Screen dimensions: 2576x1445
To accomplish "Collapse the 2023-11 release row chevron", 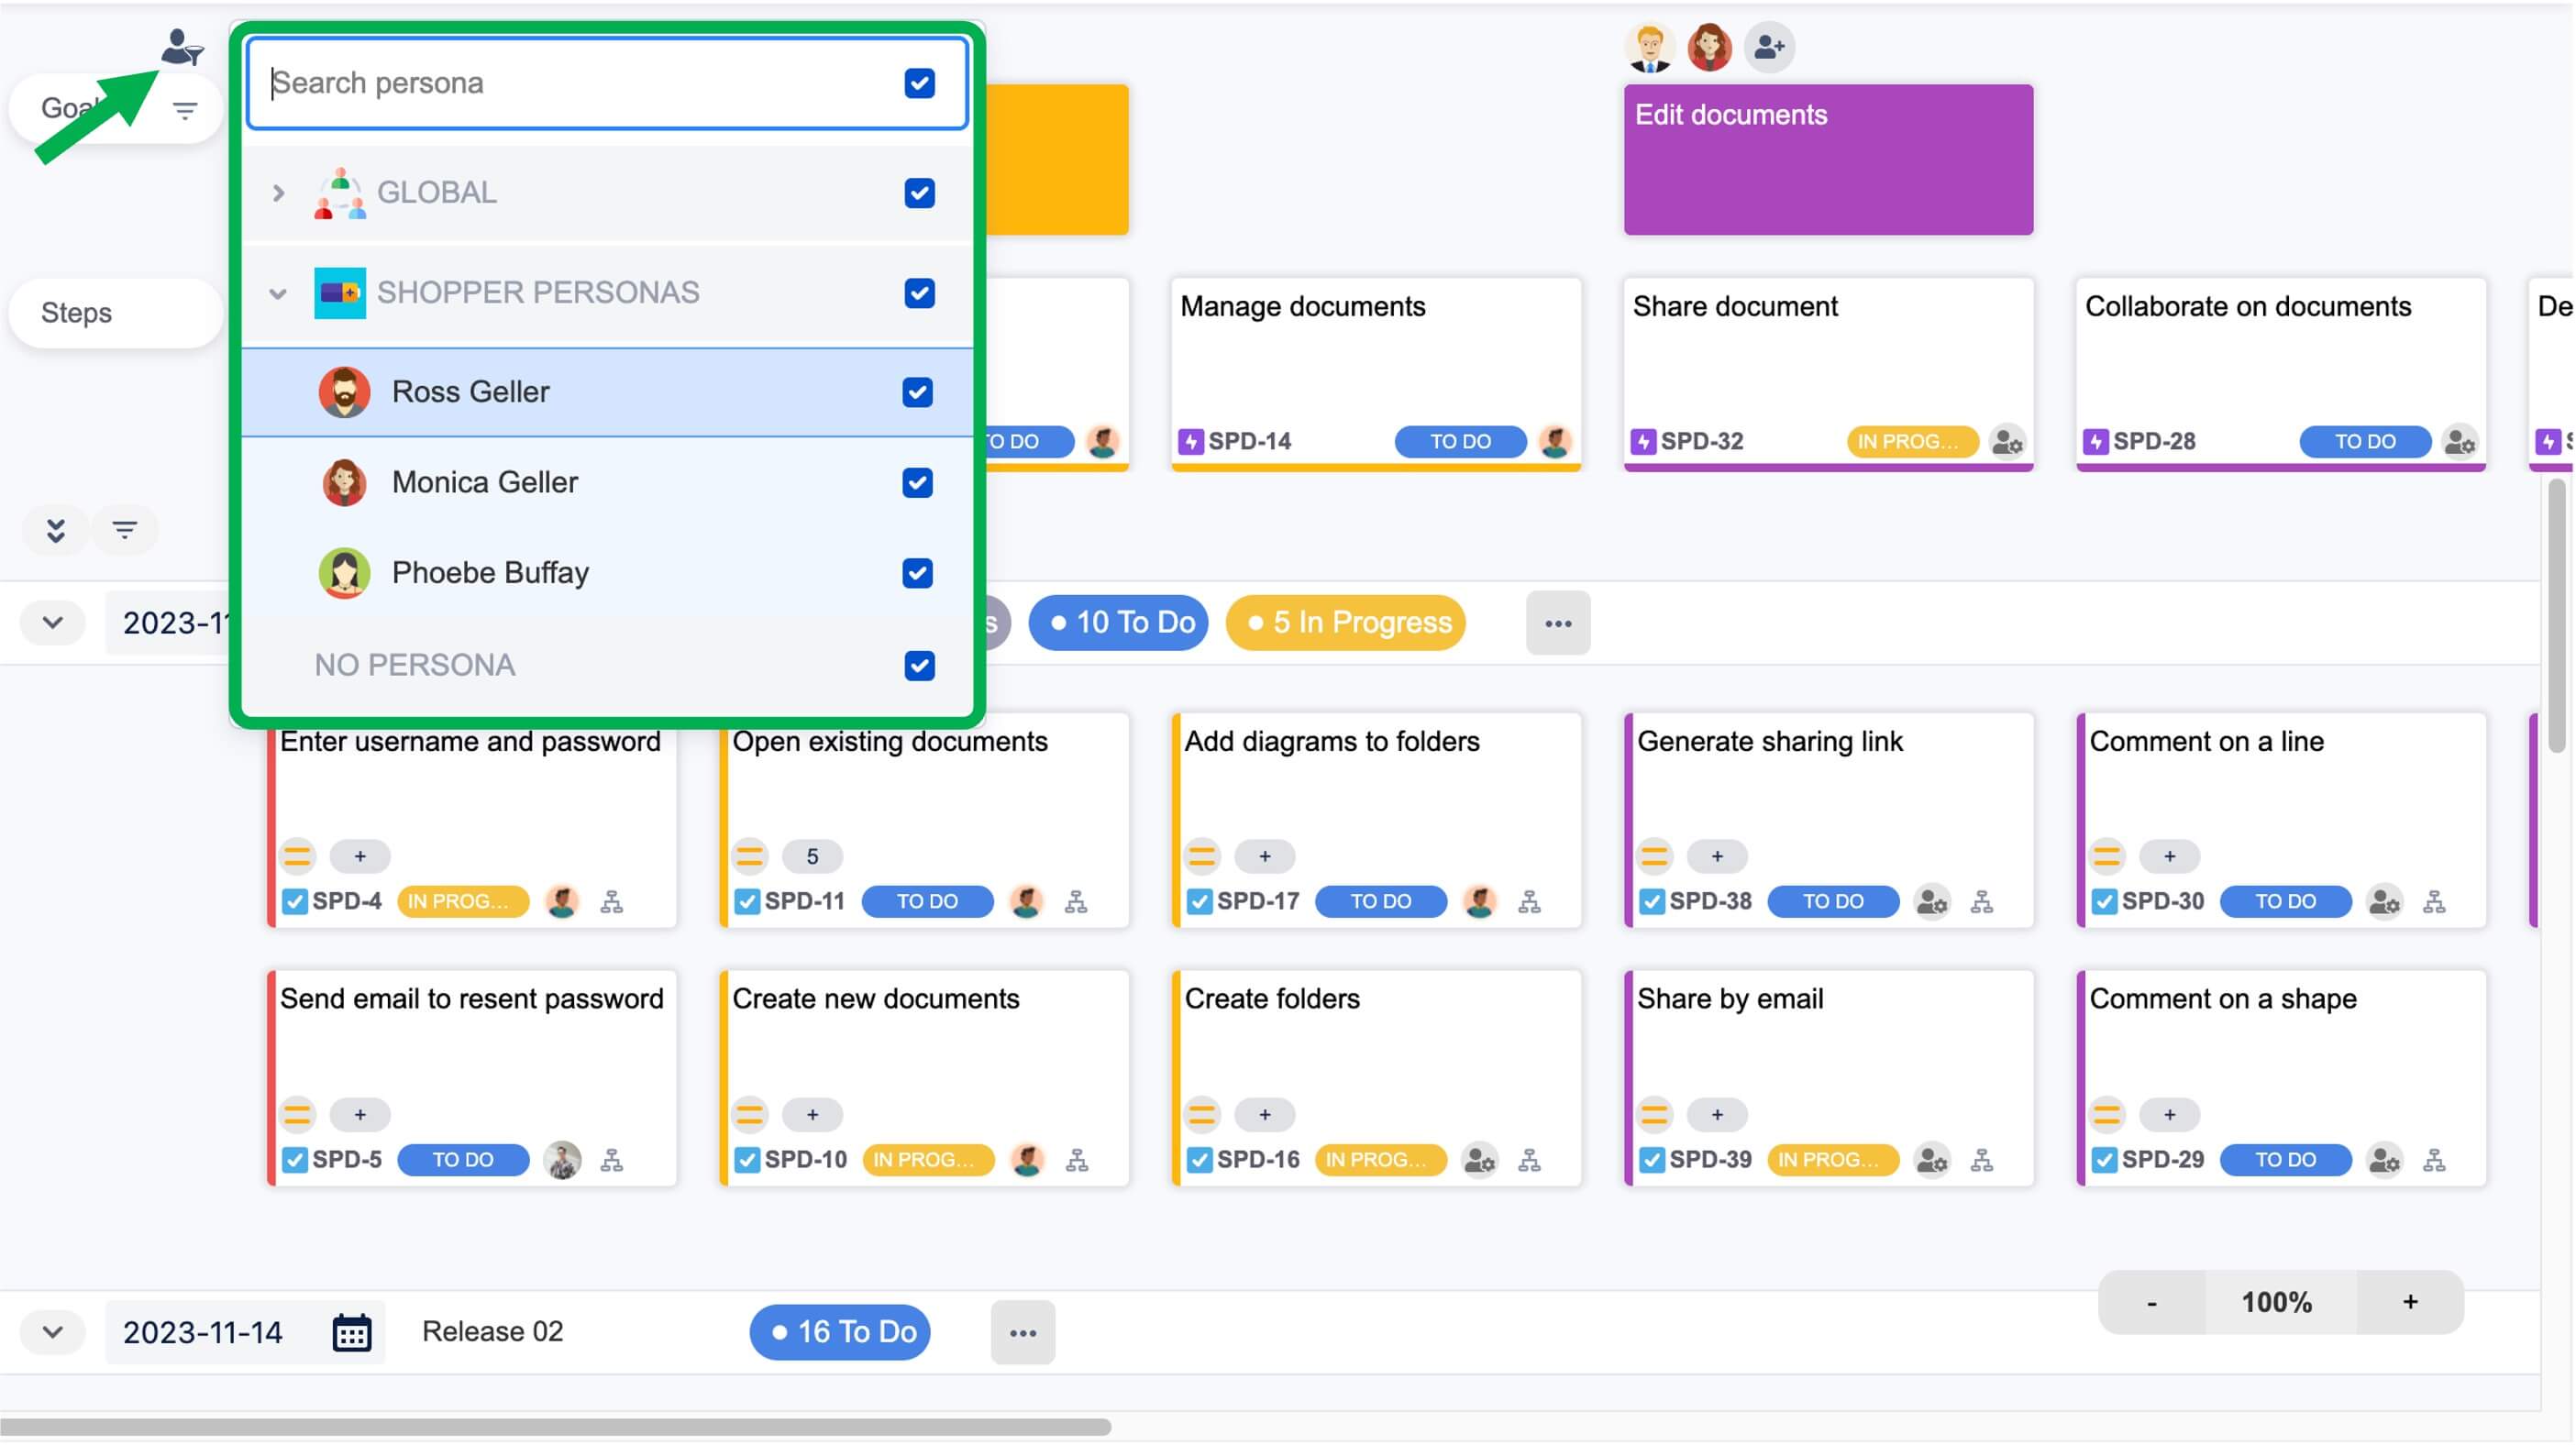I will click(x=53, y=623).
